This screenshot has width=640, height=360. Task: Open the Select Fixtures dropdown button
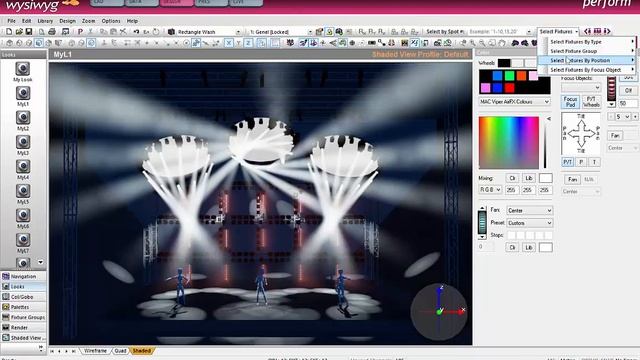click(558, 31)
